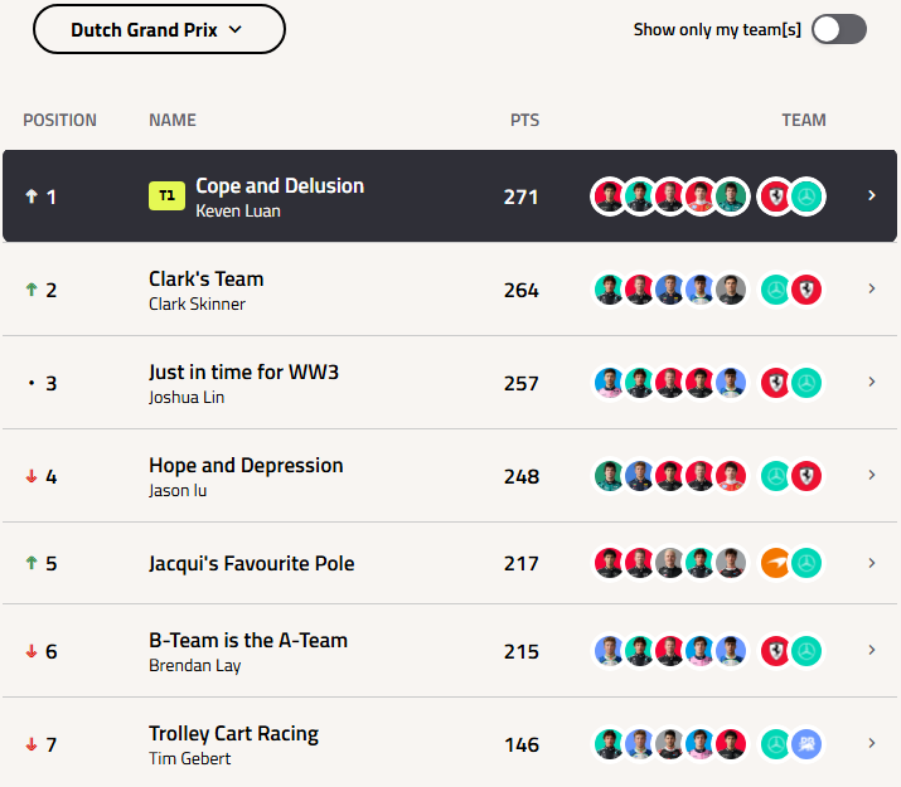Sort by the PTS column header

525,120
